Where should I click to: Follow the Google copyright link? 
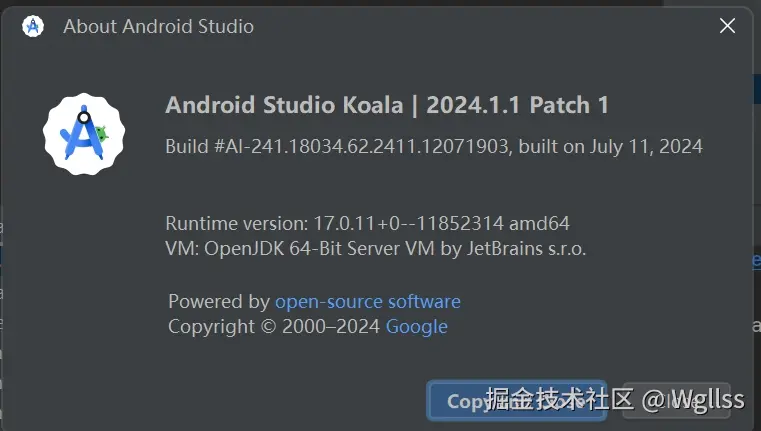pyautogui.click(x=416, y=326)
